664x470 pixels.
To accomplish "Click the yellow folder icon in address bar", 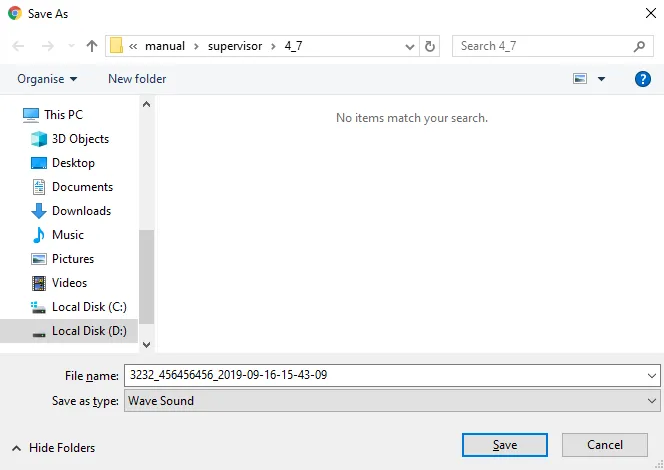I will 116,46.
